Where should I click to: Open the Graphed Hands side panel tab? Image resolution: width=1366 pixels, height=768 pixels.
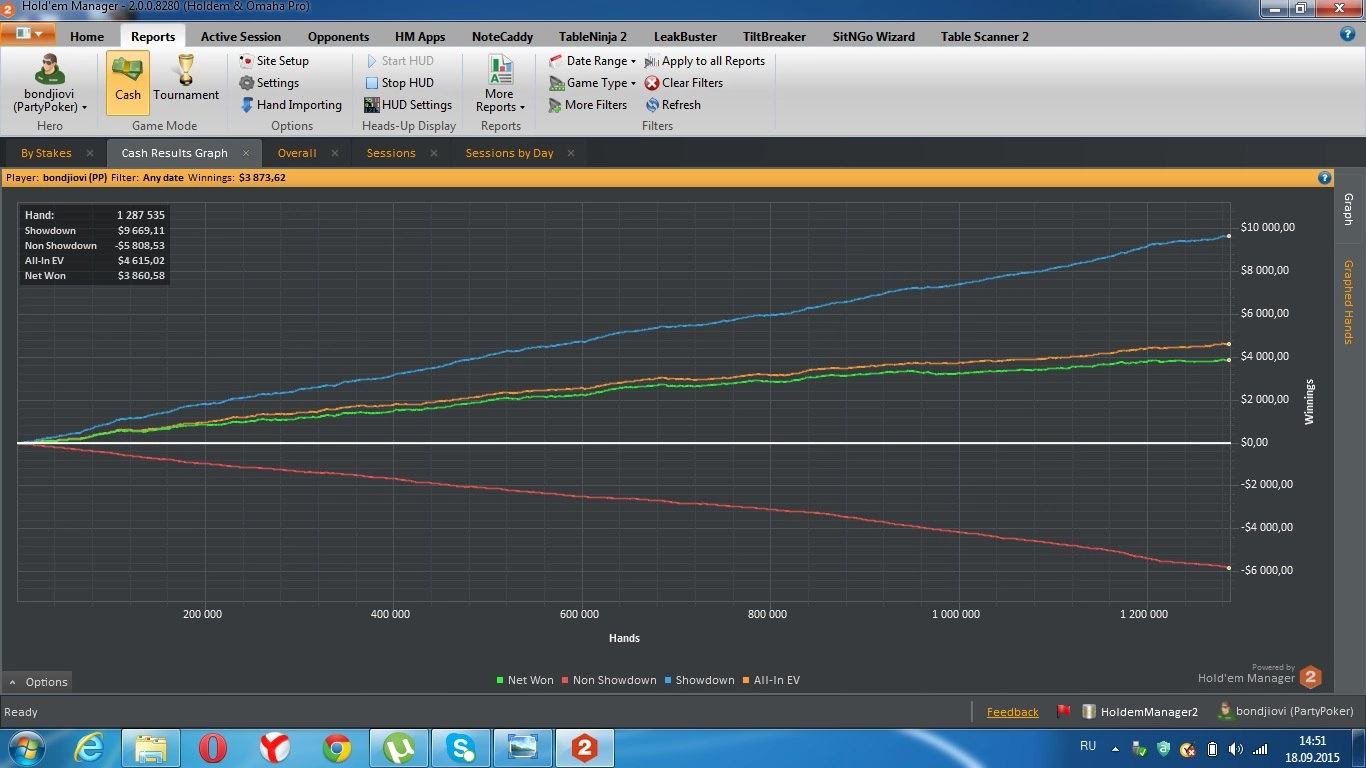tap(1348, 302)
